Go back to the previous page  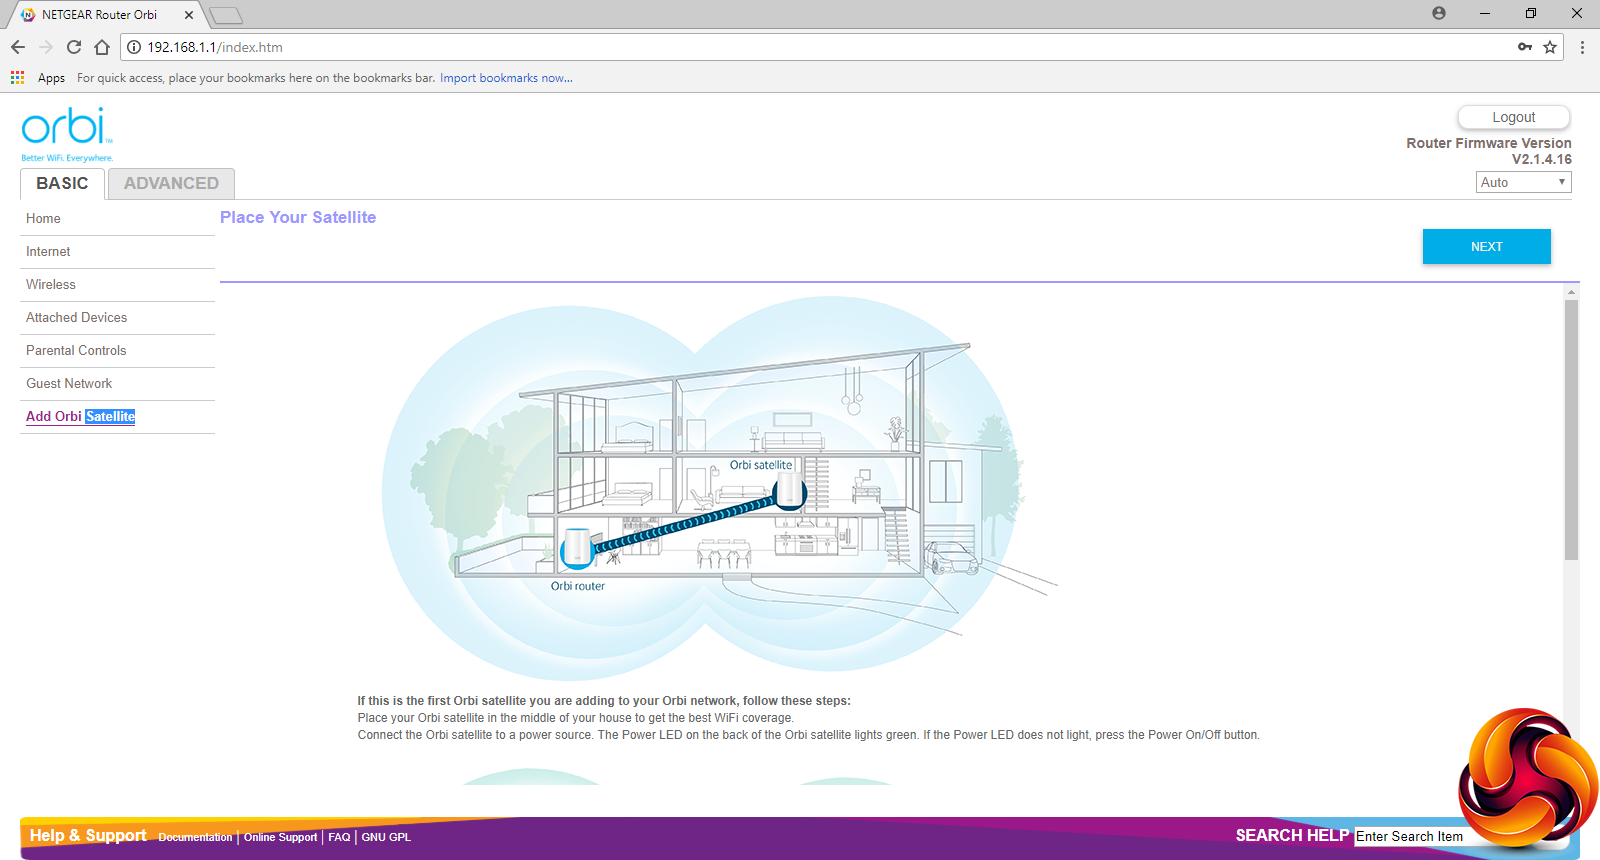coord(18,47)
